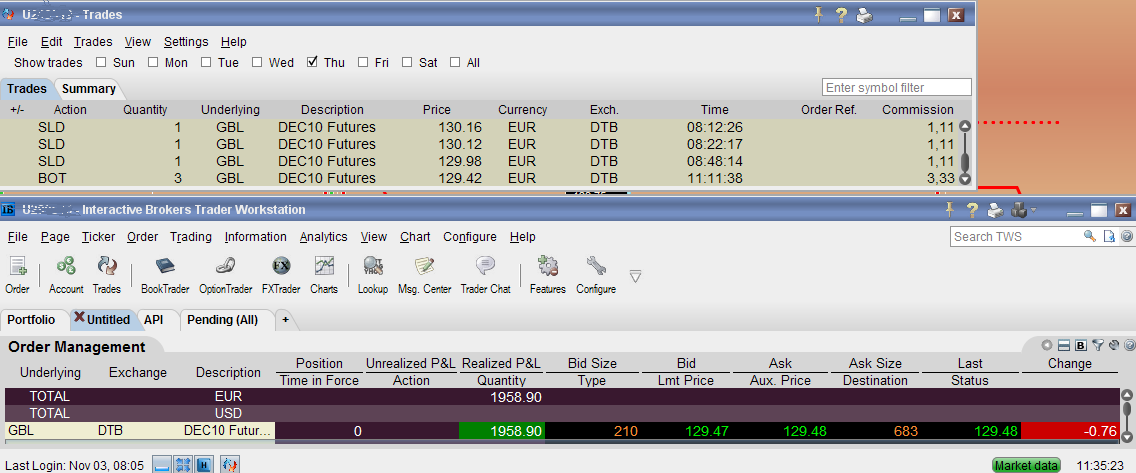Check the Sat show-trades checkbox

407,62
